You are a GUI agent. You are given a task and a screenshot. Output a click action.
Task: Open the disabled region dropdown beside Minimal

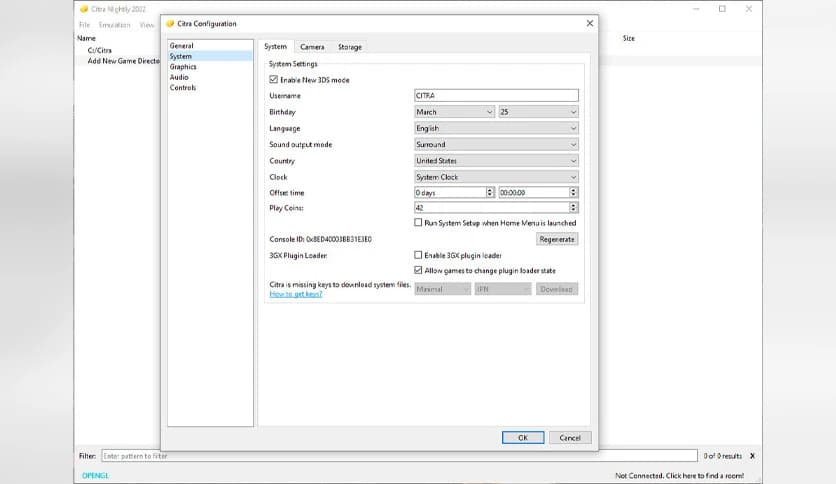click(x=503, y=289)
